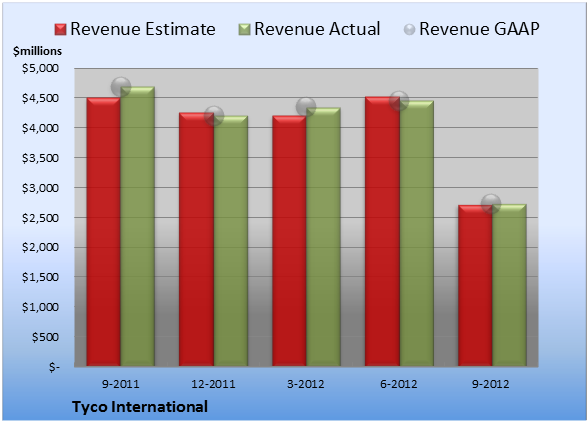The image size is (588, 422).
Task: Click the $5,000 axis label
Action: [x=40, y=68]
